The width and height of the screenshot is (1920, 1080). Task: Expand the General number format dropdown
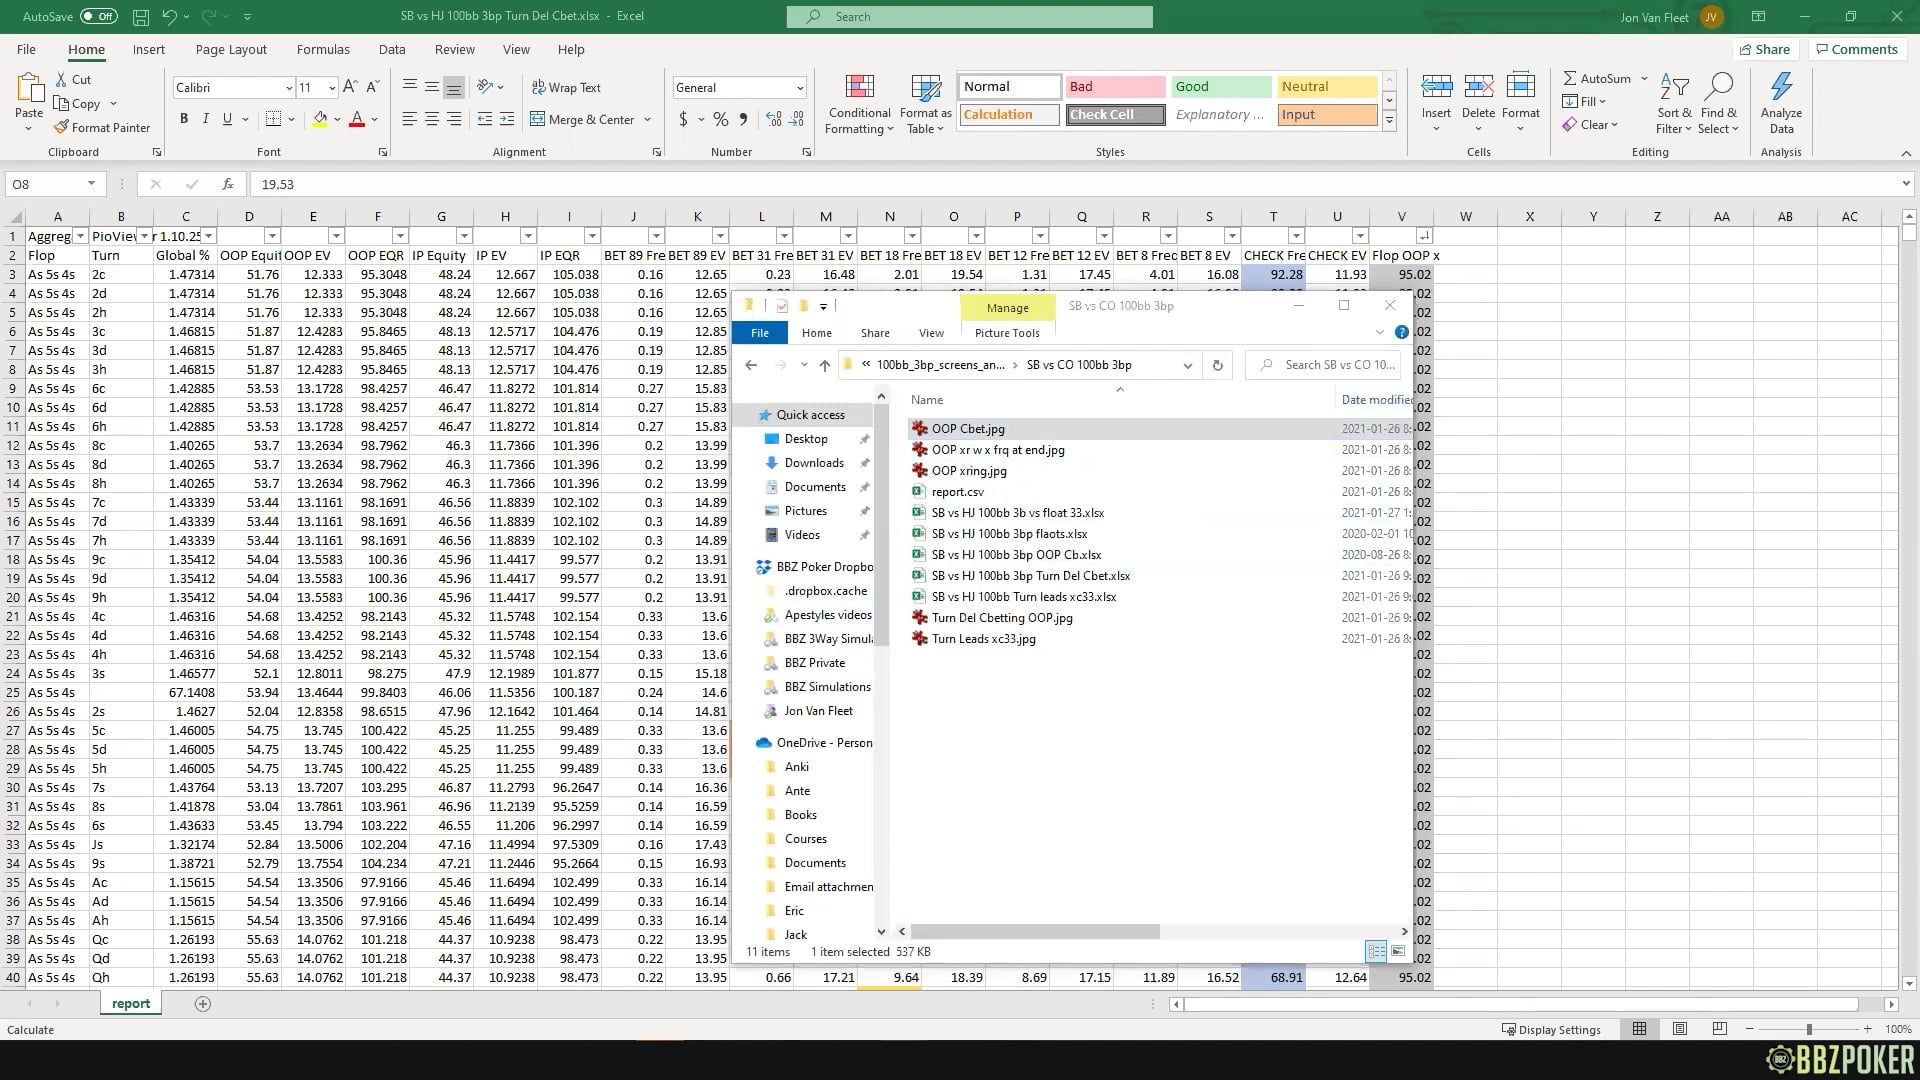[799, 88]
